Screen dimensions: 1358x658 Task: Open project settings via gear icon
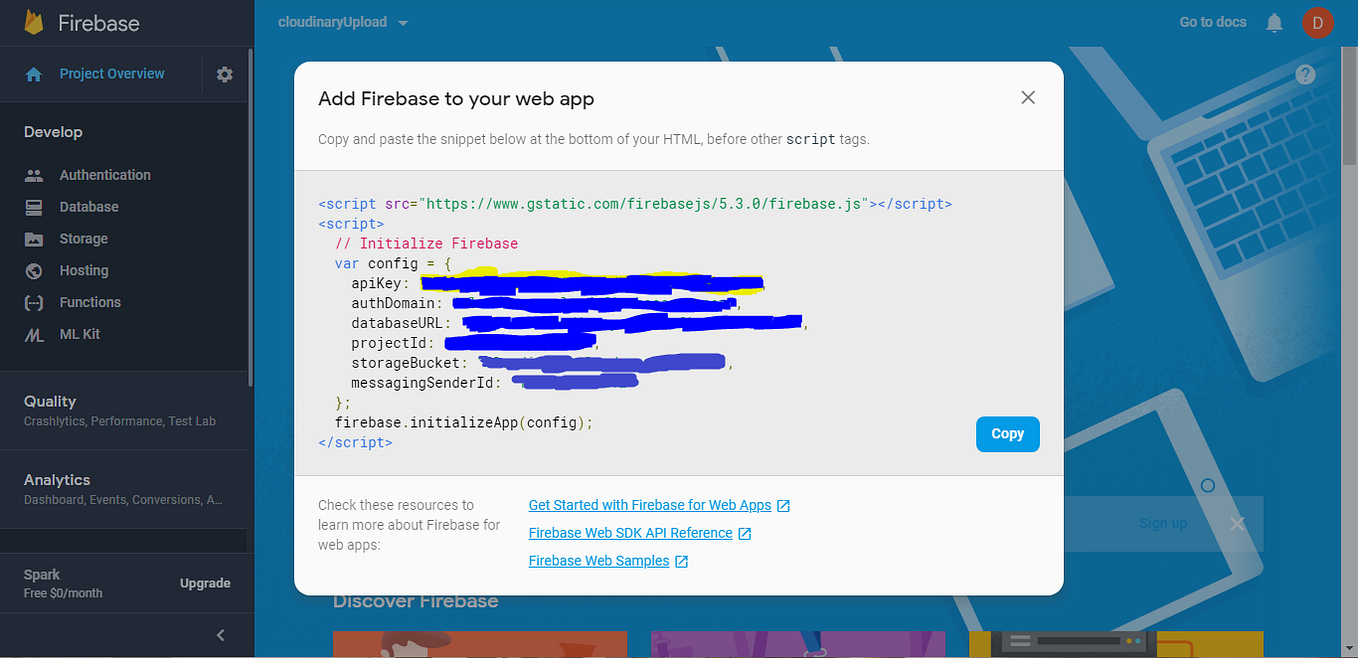224,73
